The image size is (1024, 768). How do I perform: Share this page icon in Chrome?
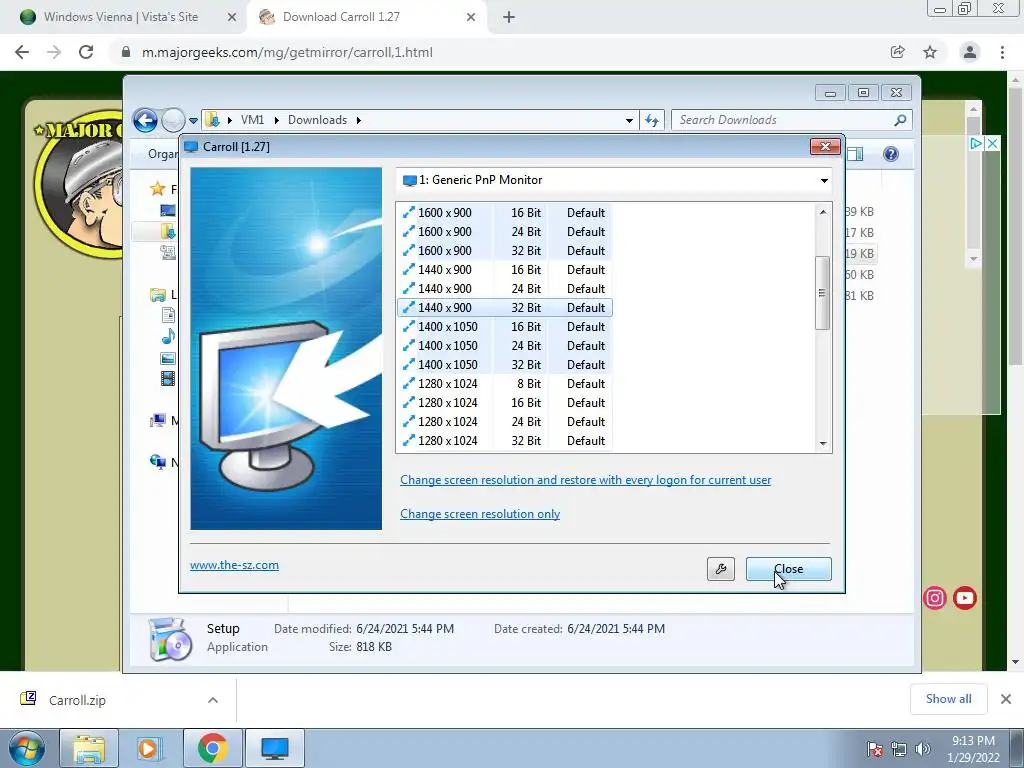pyautogui.click(x=898, y=52)
